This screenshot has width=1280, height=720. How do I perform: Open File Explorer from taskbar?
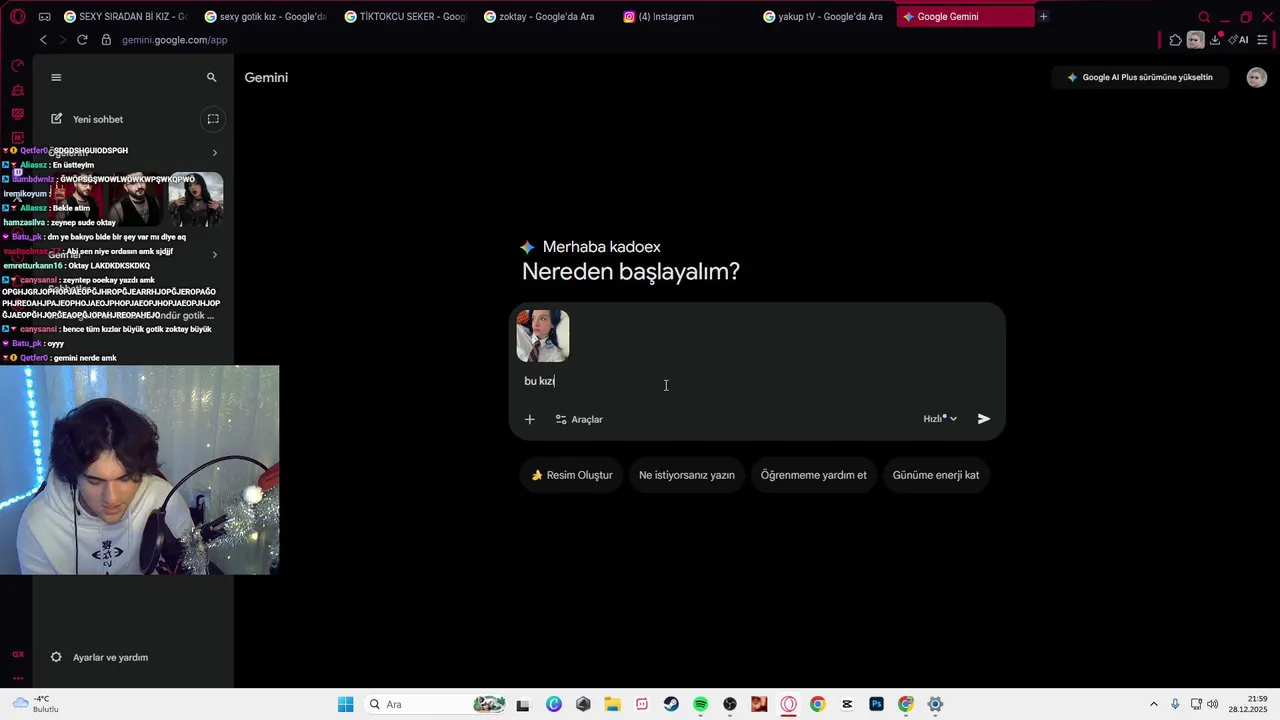[x=612, y=704]
